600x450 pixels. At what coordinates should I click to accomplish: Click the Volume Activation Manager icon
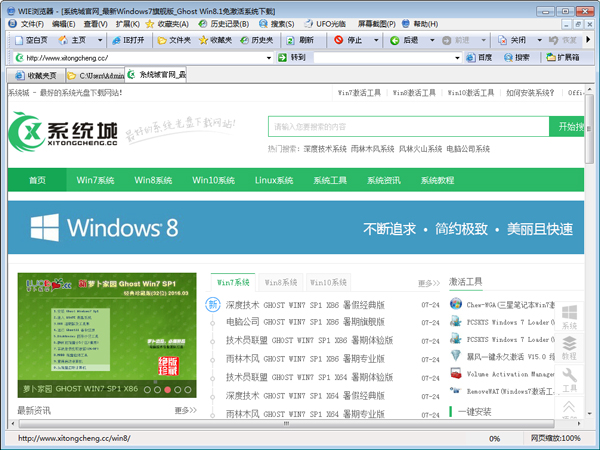[x=456, y=373]
